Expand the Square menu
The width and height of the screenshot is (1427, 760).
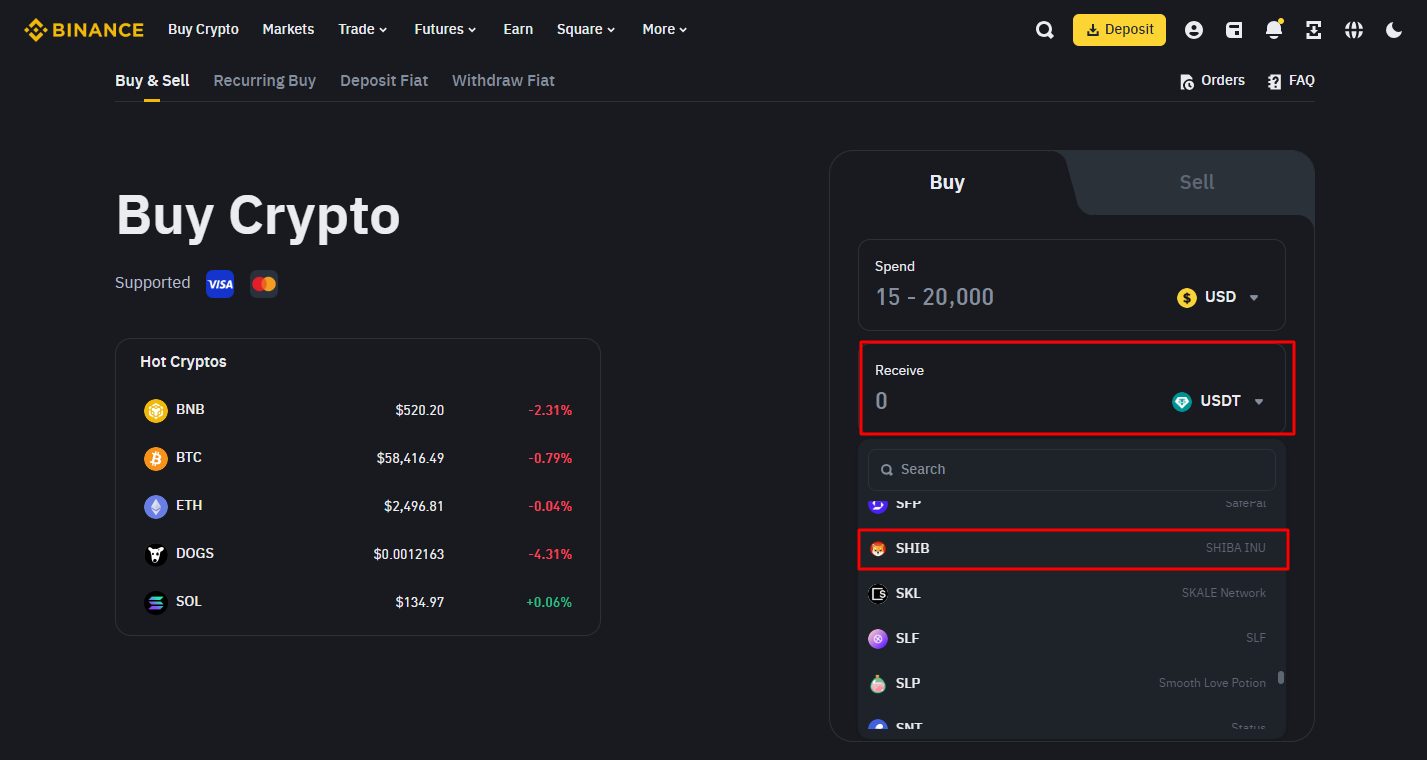point(586,29)
